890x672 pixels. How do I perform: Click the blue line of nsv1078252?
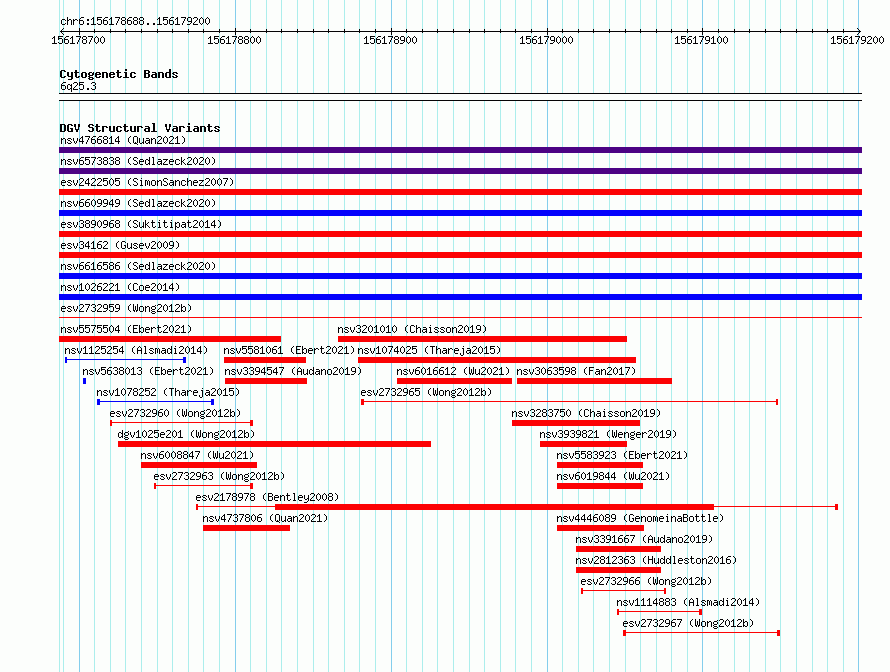tap(156, 402)
